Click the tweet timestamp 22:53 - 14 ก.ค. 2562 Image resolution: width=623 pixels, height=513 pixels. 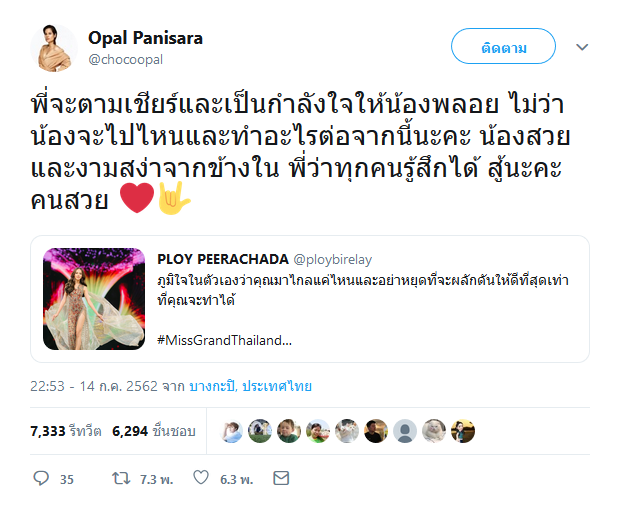point(98,385)
